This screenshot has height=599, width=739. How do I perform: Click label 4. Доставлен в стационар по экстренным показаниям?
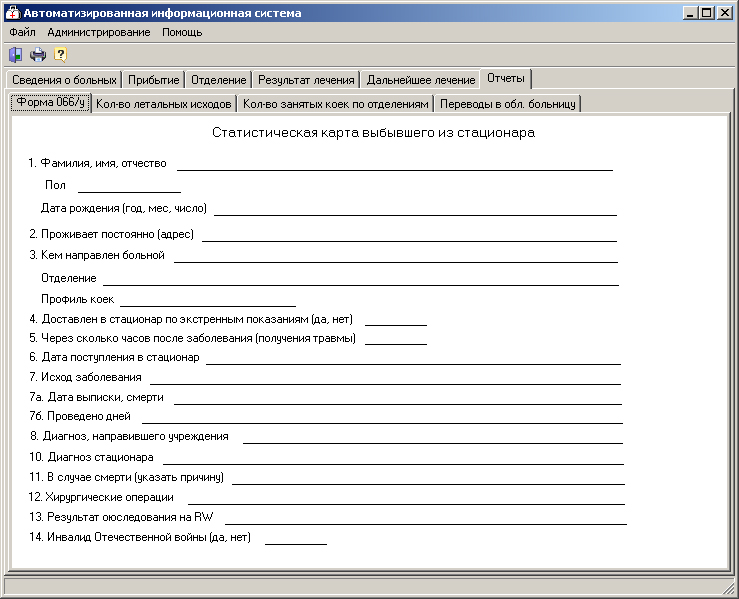pyautogui.click(x=191, y=319)
